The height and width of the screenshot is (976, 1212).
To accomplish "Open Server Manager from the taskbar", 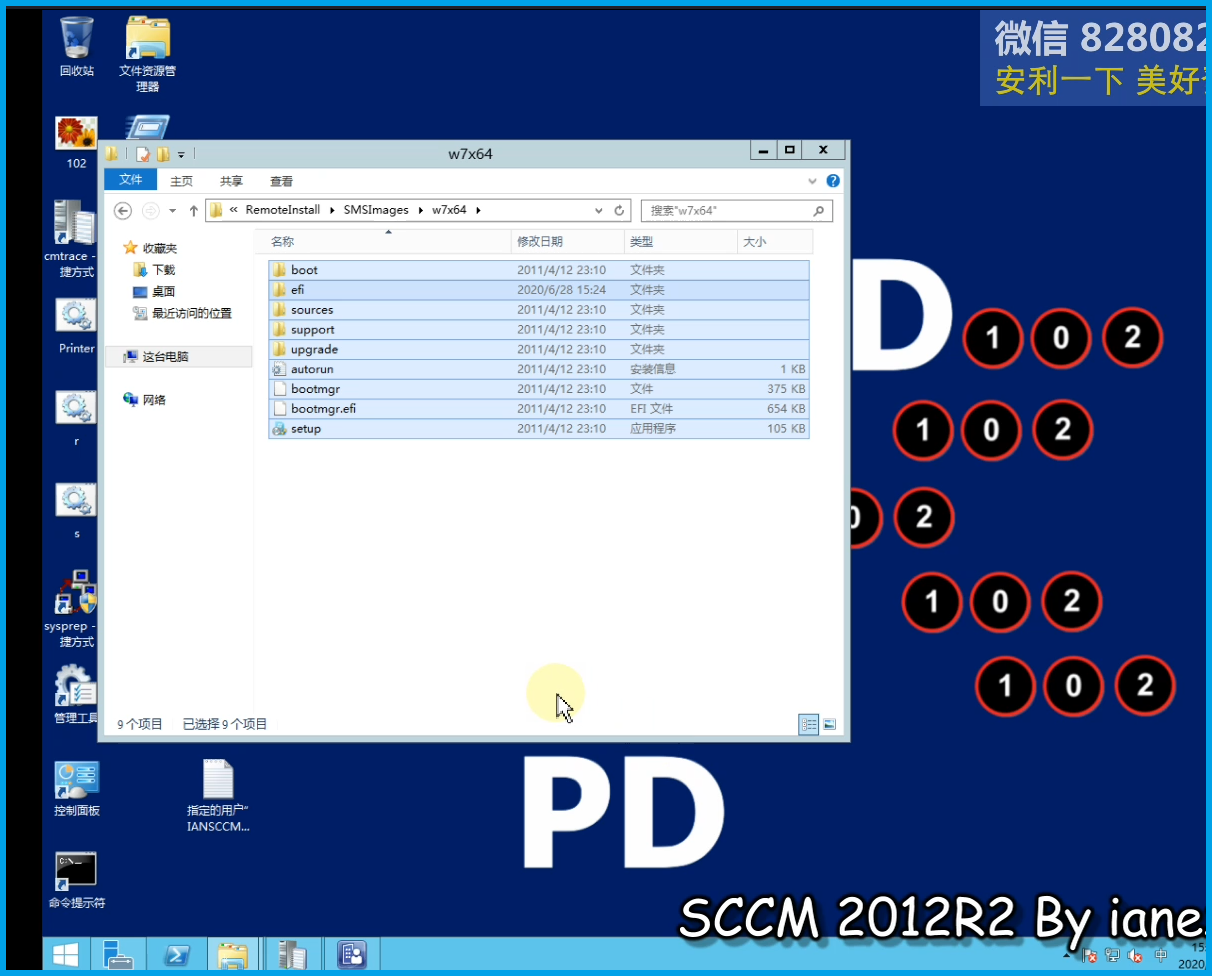I will [118, 955].
